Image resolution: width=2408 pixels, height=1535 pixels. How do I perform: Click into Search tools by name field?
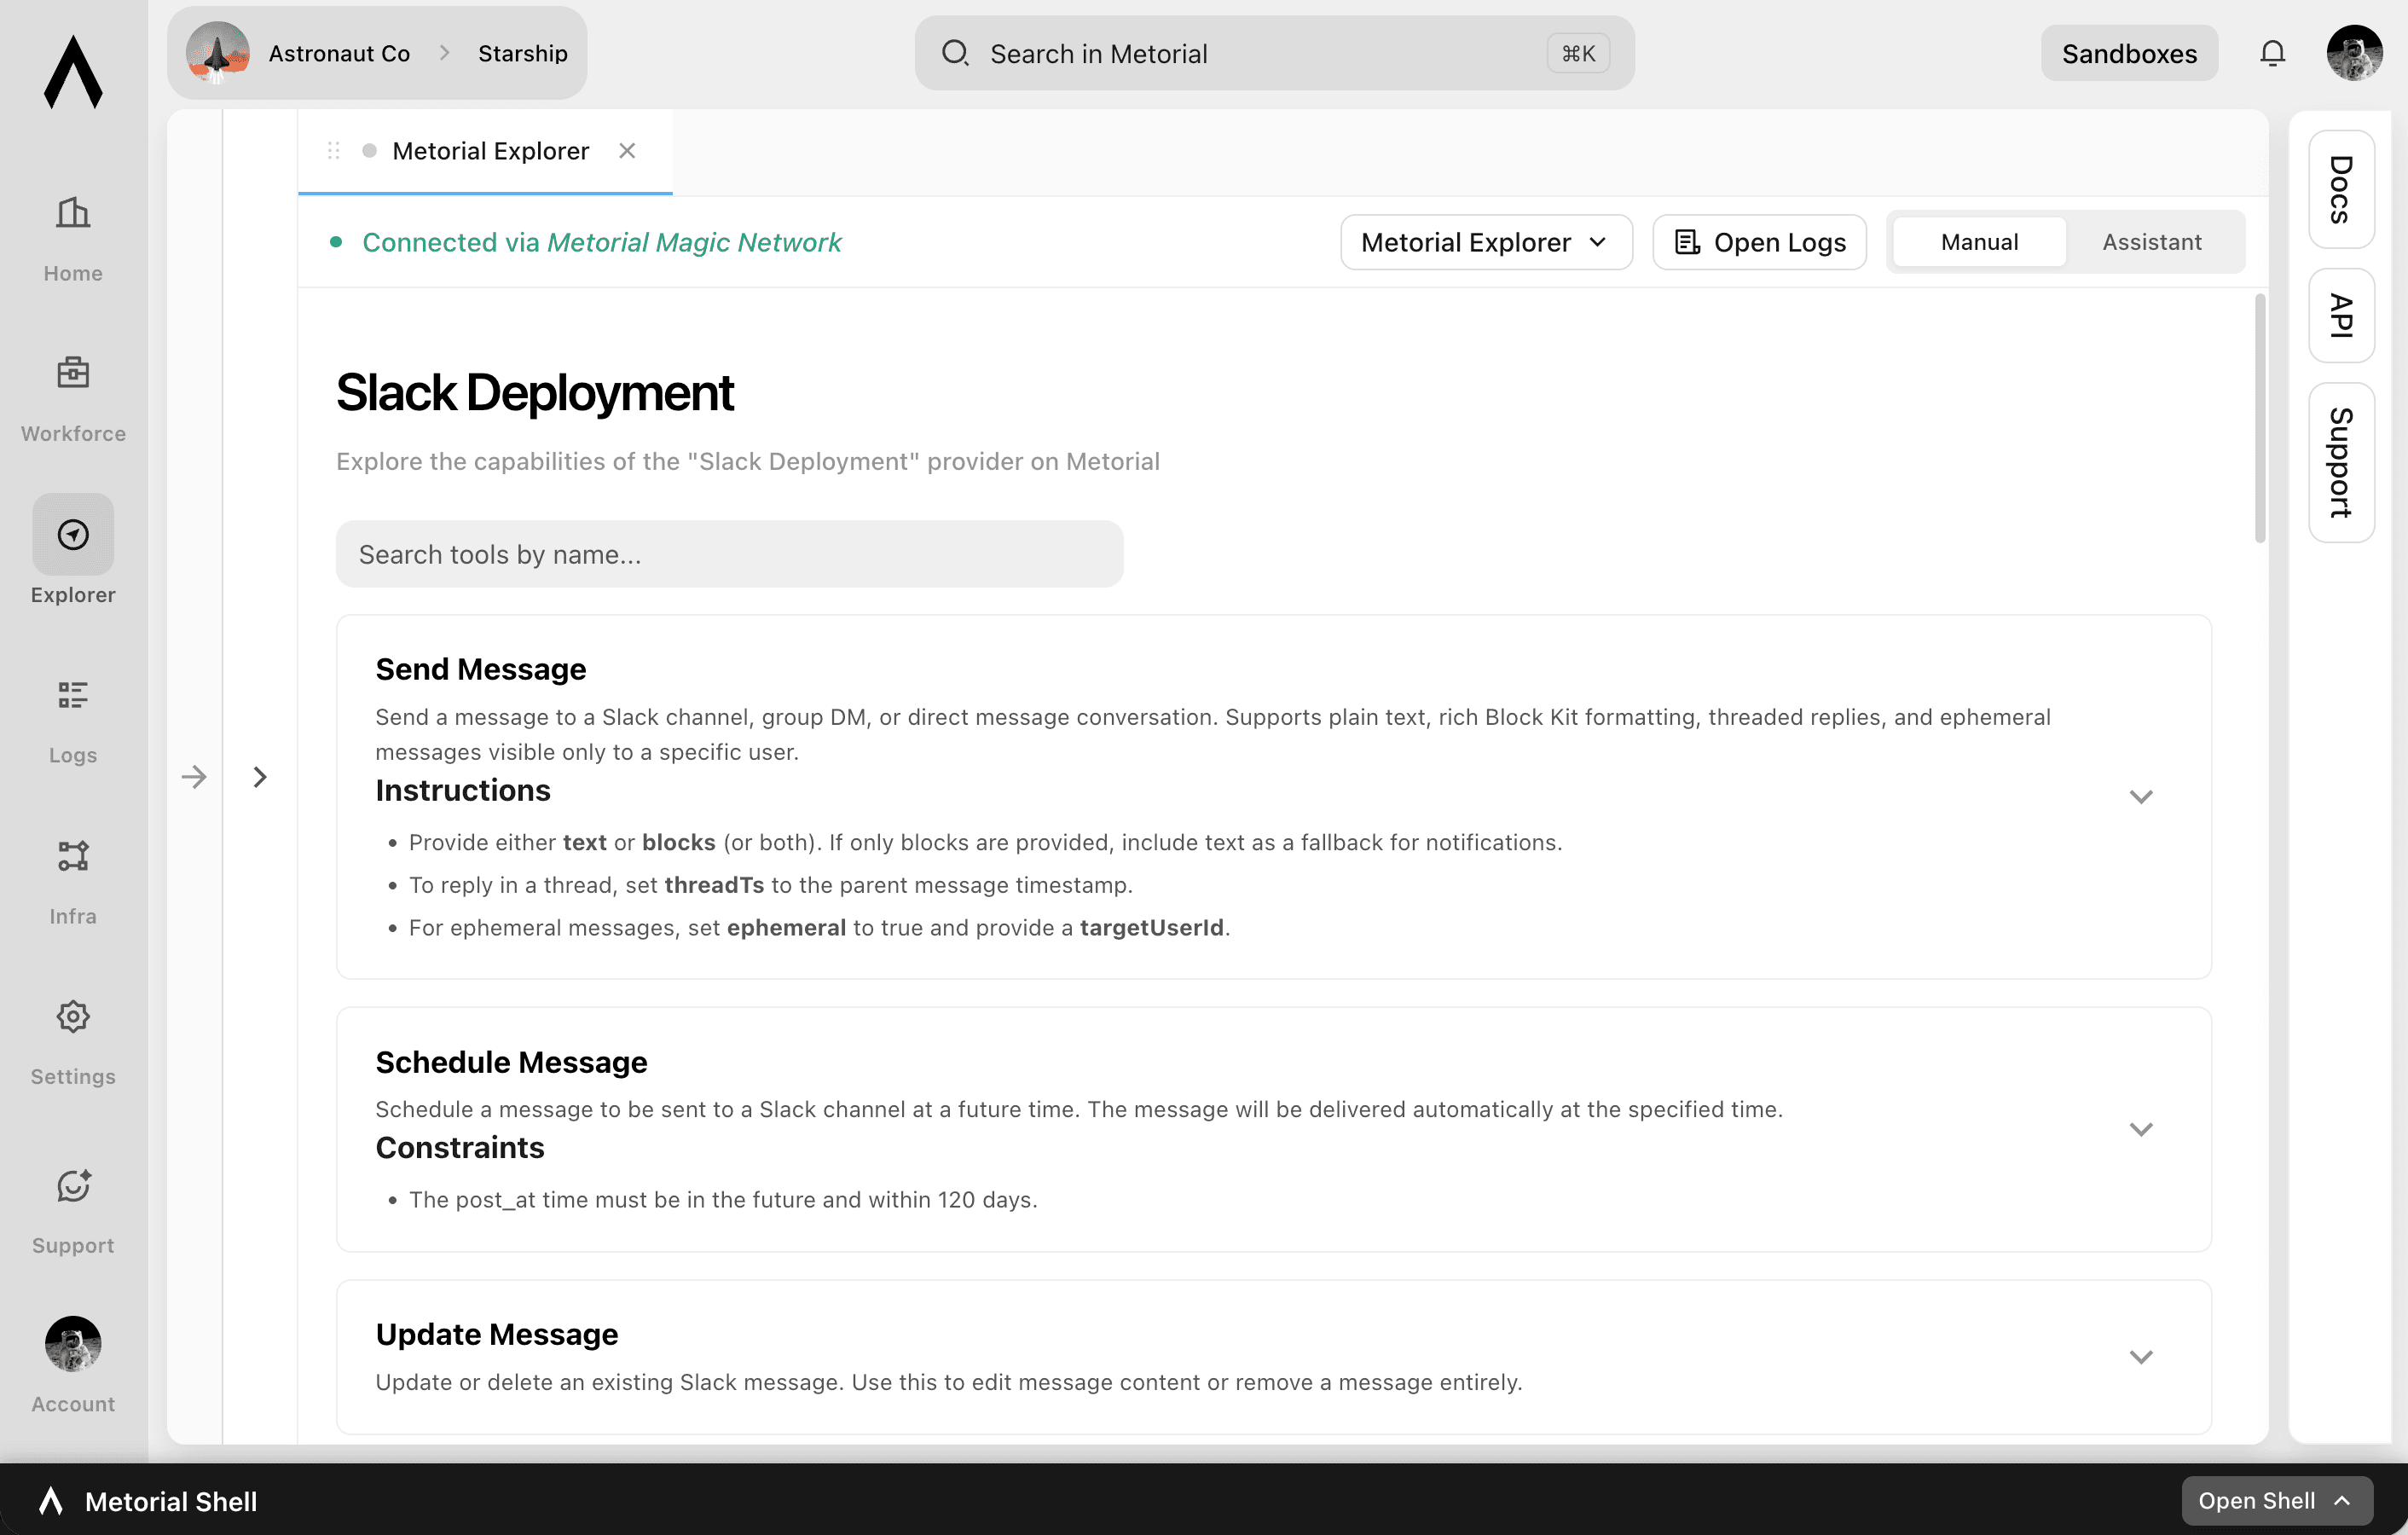(x=729, y=554)
